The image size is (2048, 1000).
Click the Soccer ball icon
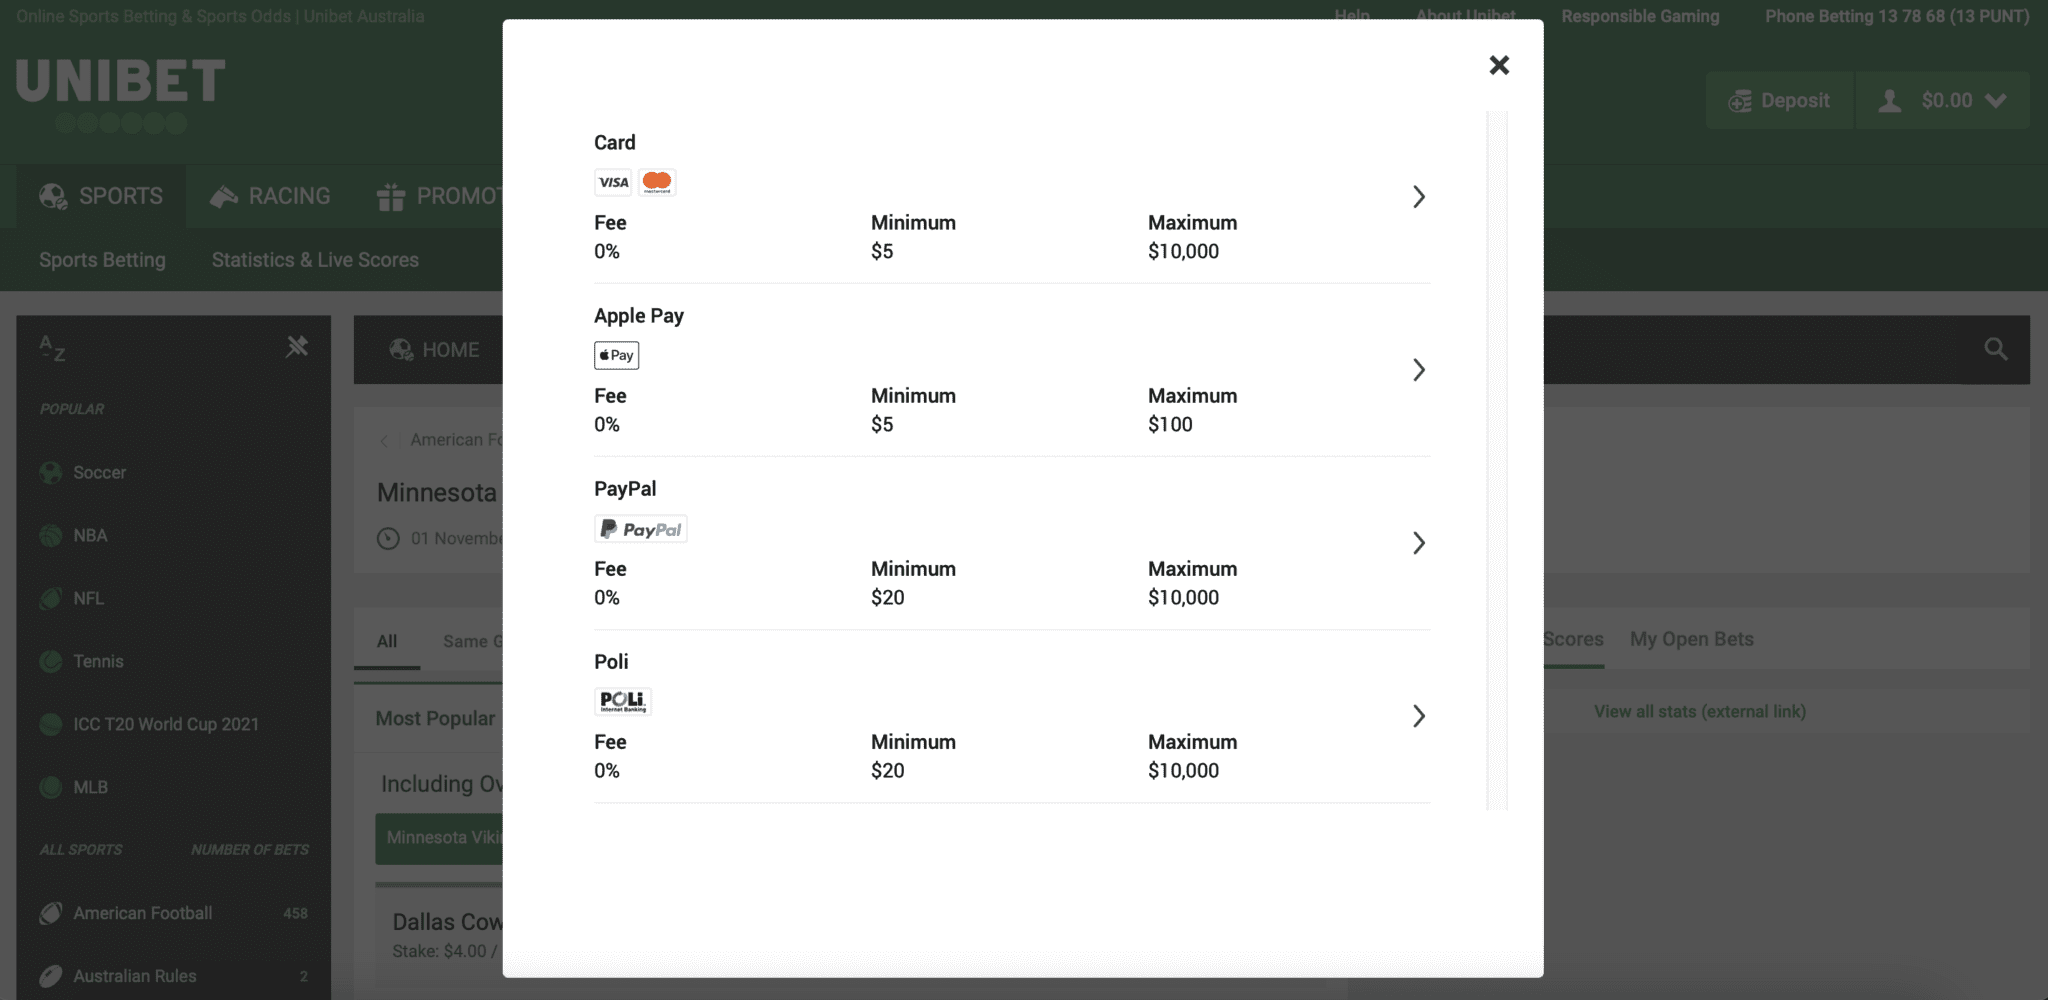(51, 472)
